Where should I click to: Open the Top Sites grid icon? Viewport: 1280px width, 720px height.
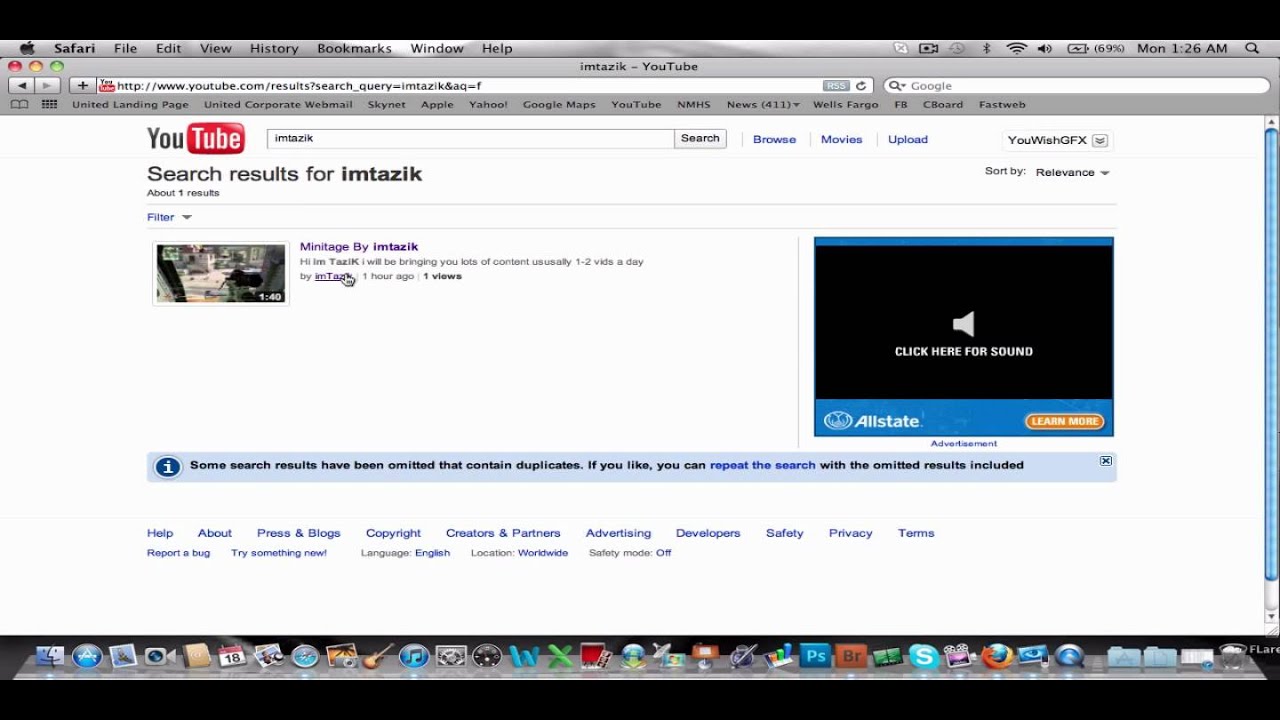point(49,104)
